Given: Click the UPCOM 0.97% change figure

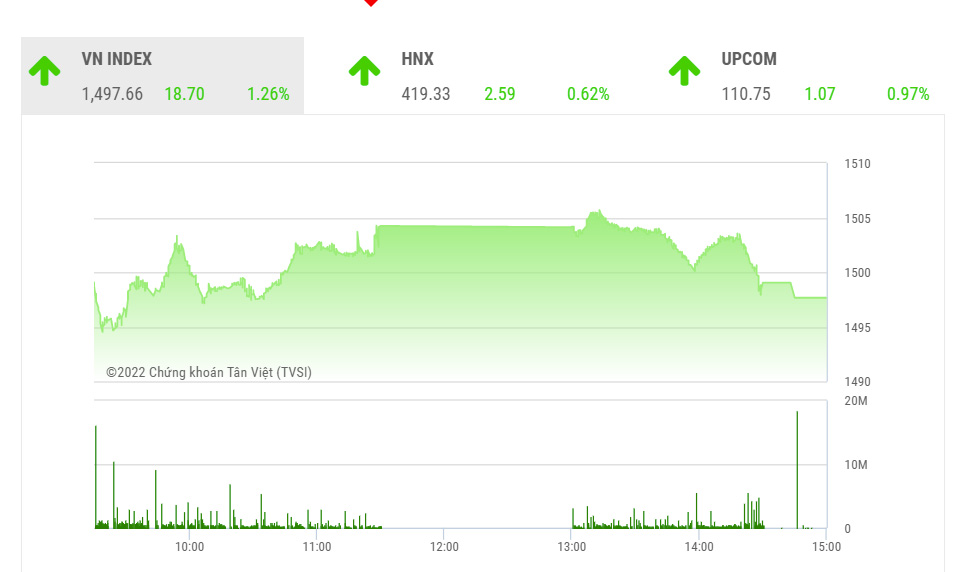Looking at the screenshot, I should (x=908, y=94).
